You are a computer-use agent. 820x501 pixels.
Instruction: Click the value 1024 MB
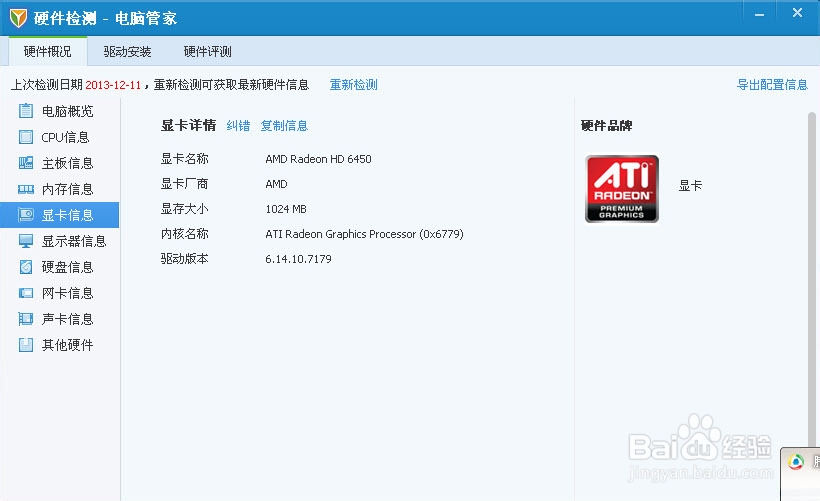pyautogui.click(x=286, y=209)
